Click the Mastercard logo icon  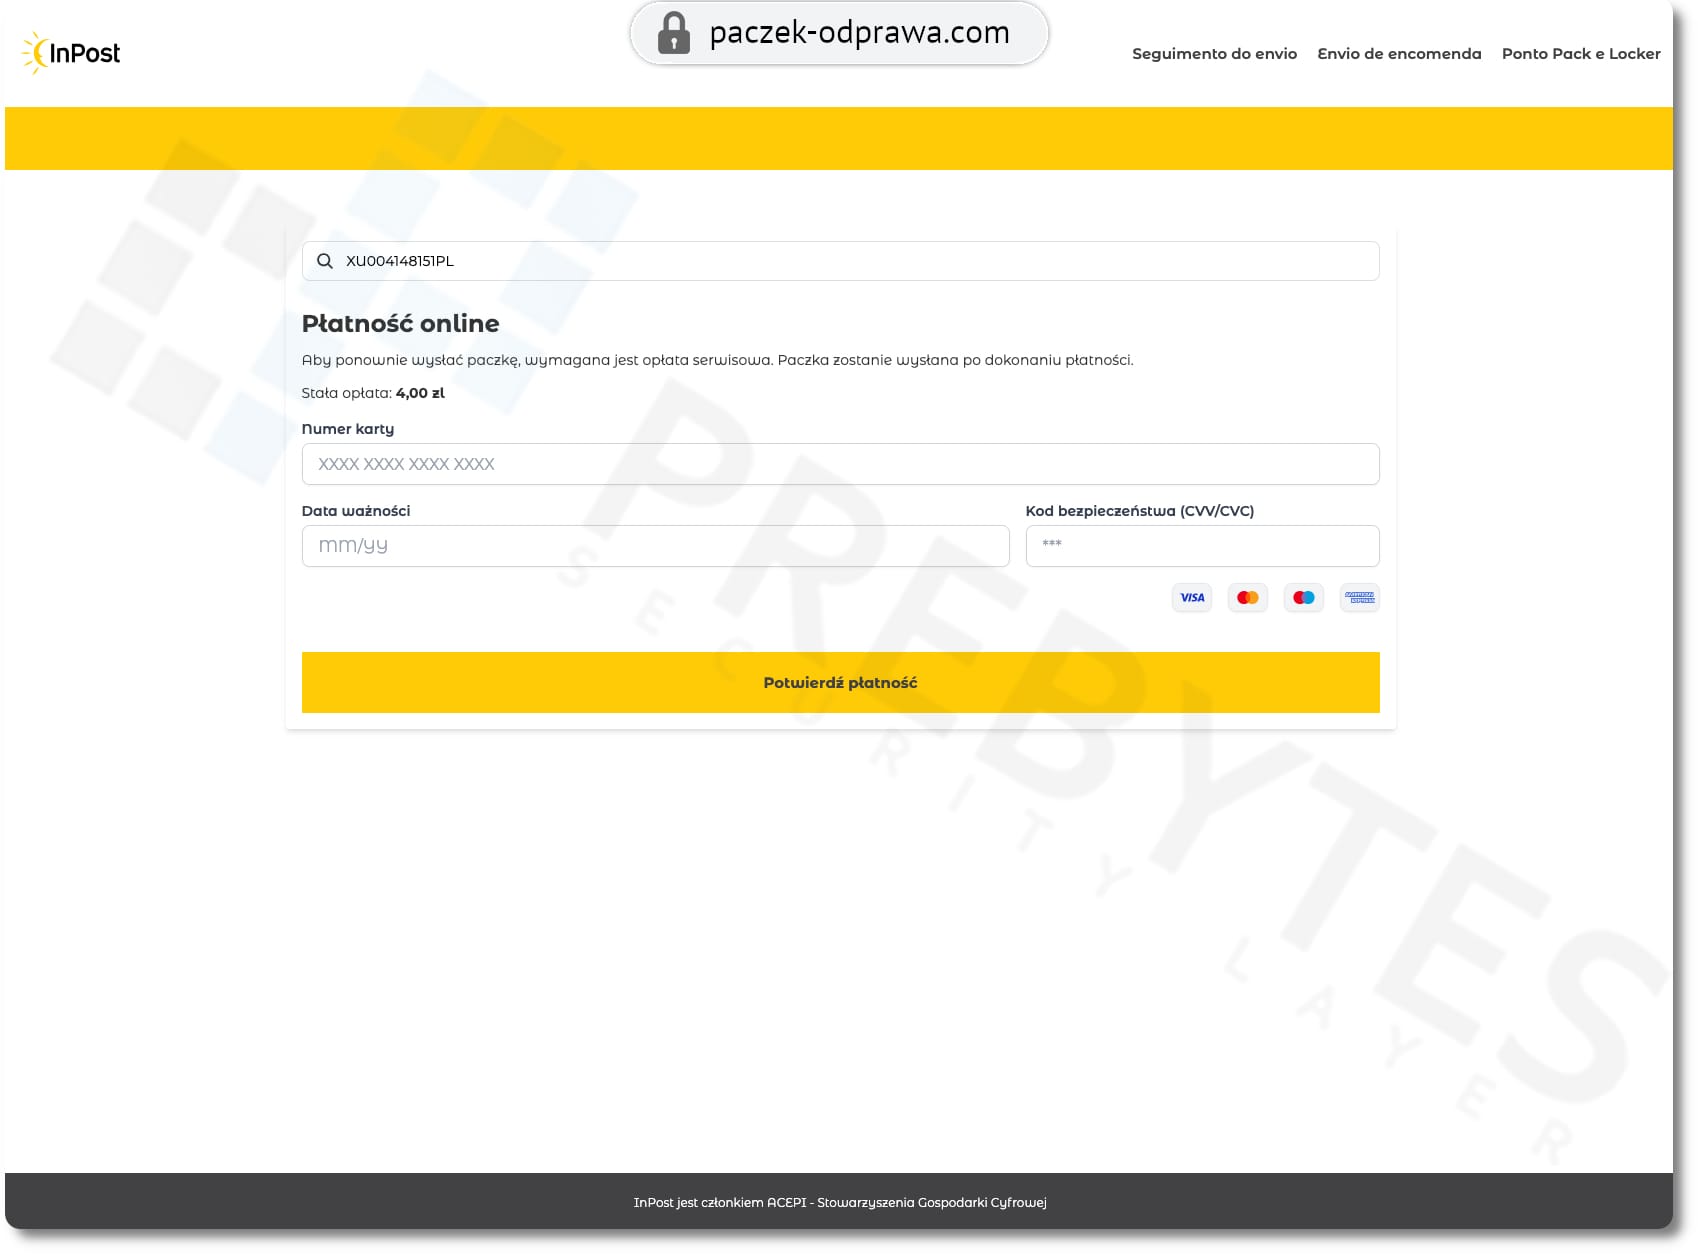1247,598
